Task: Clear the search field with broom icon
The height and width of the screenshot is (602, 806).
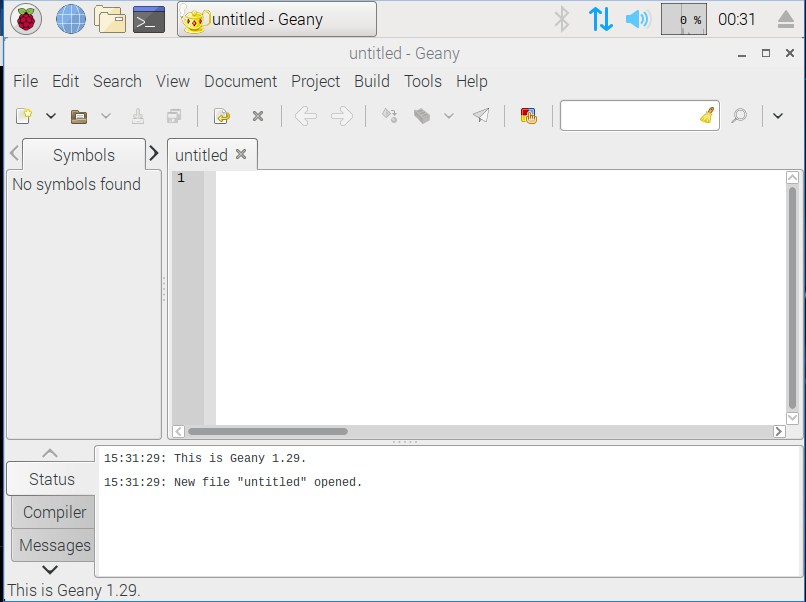Action: 707,116
